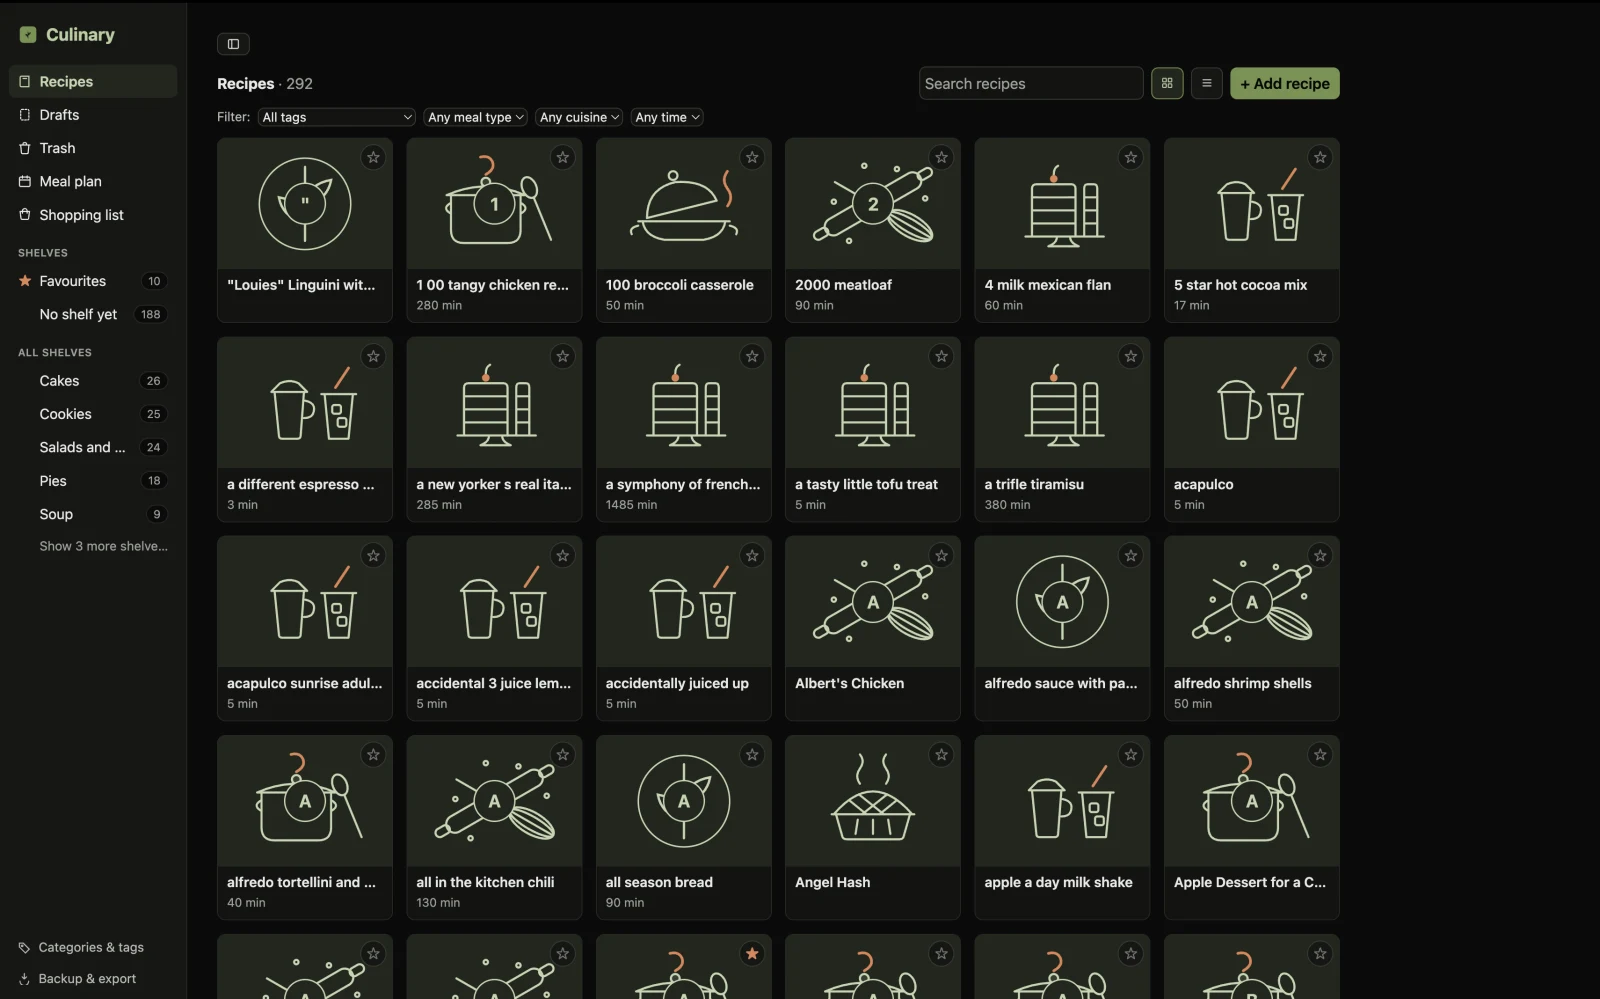This screenshot has height=999, width=1600.
Task: Open the Cakes shelf
Action: pos(93,381)
